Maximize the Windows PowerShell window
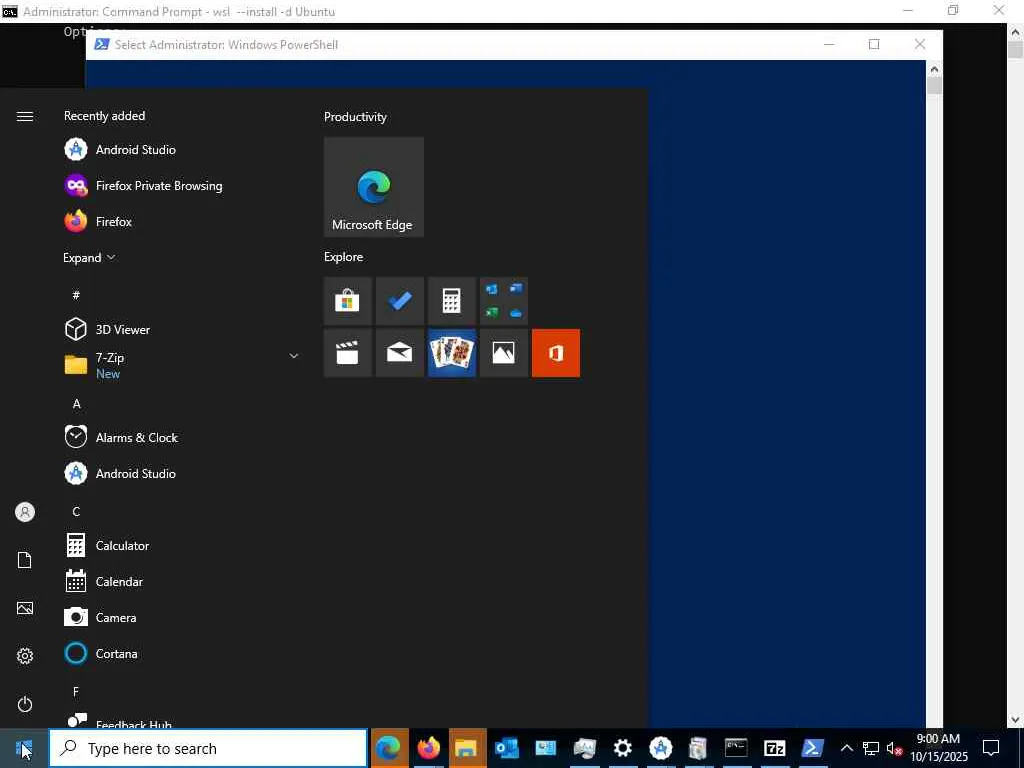This screenshot has width=1024, height=768. point(874,44)
